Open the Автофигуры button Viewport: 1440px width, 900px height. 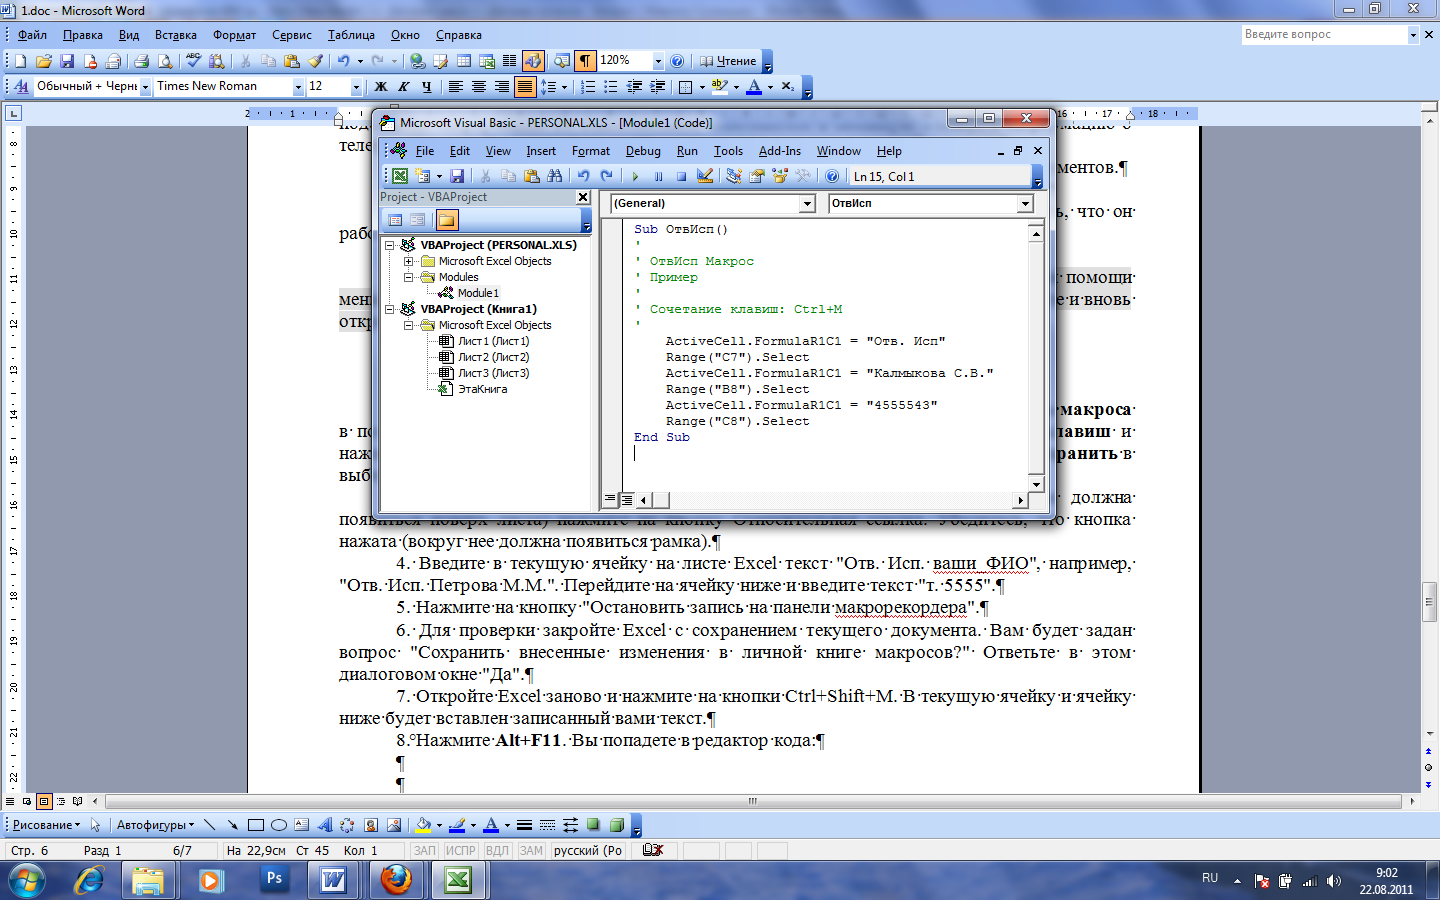click(155, 825)
